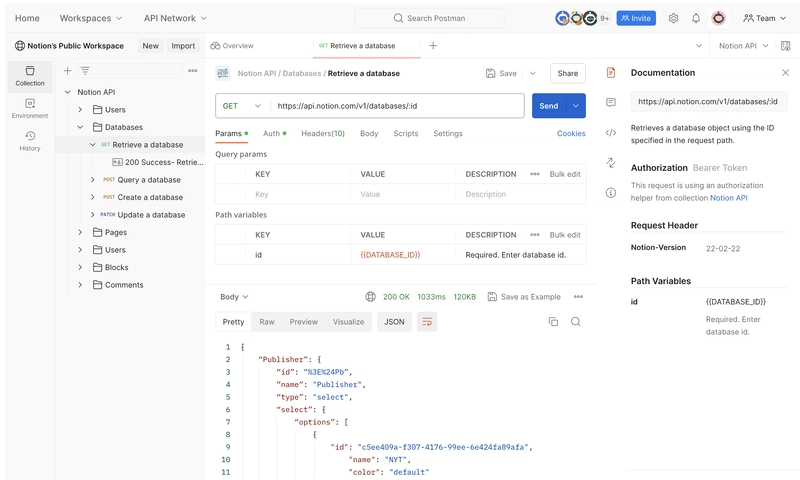The image size is (800, 480).
Task: Search within the response body
Action: pyautogui.click(x=576, y=322)
